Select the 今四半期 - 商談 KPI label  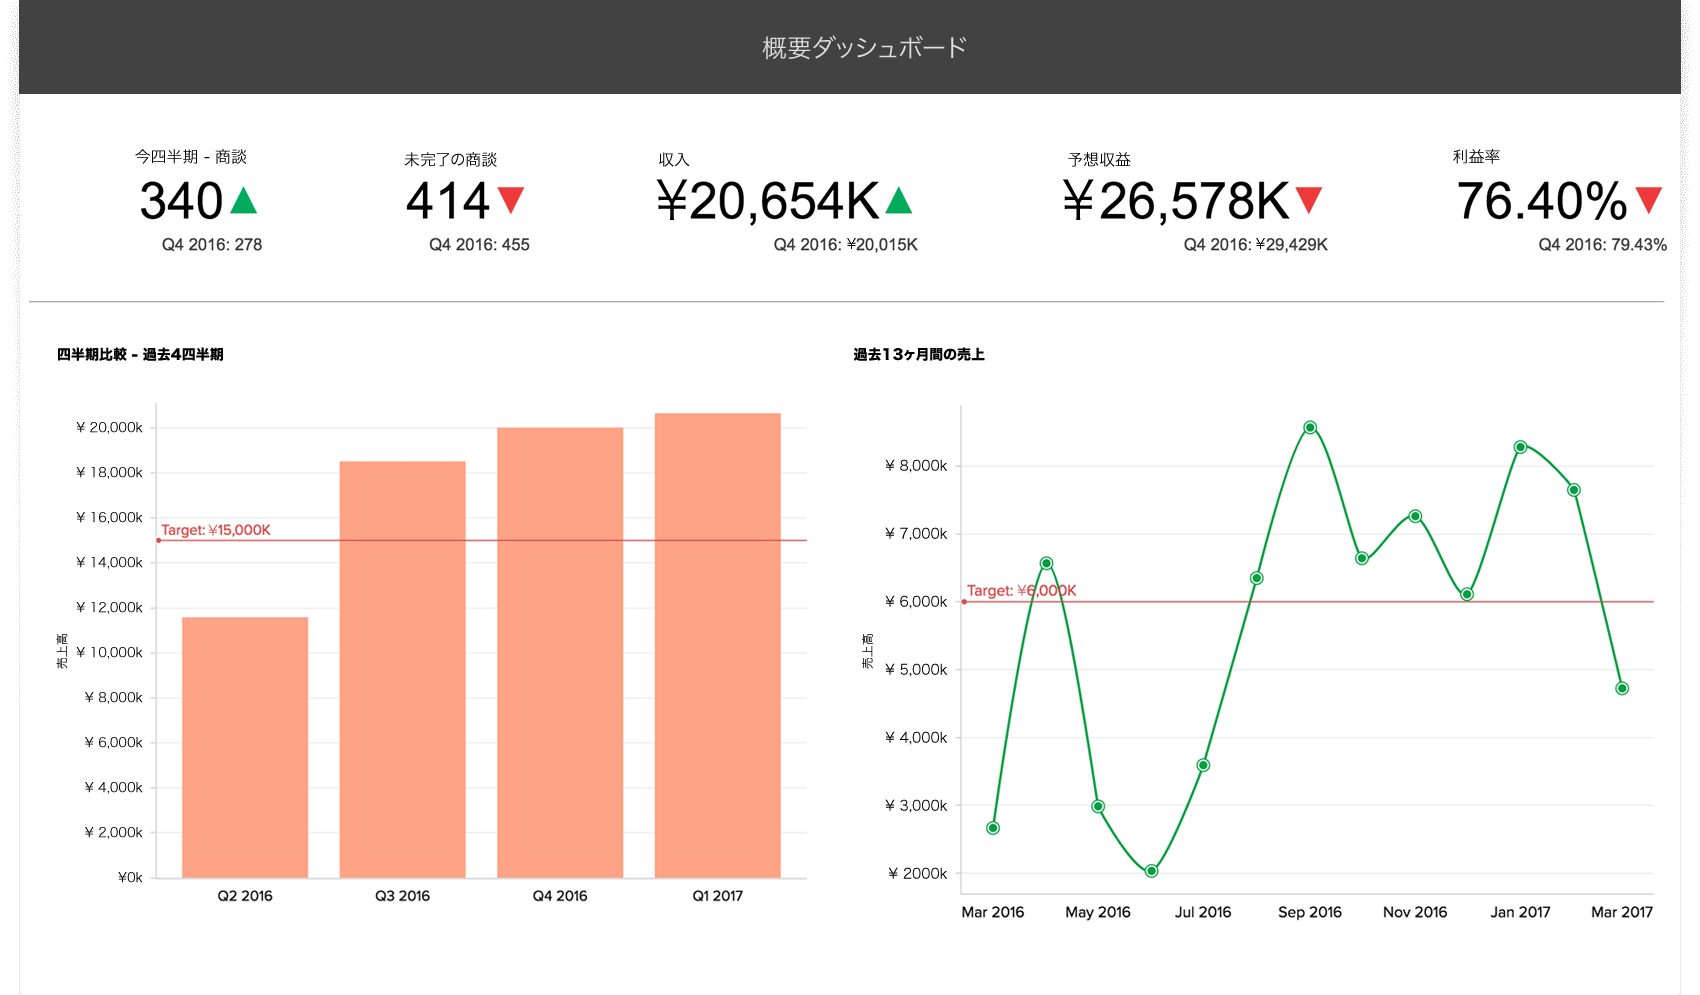(191, 156)
